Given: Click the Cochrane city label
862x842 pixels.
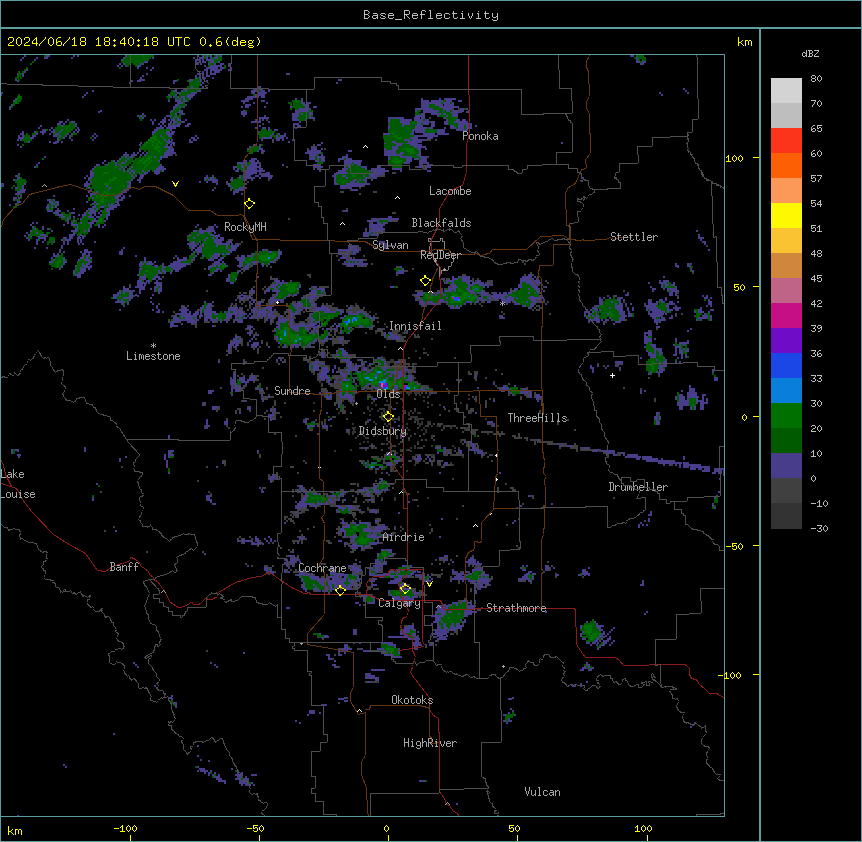Looking at the screenshot, I should click(x=322, y=568).
